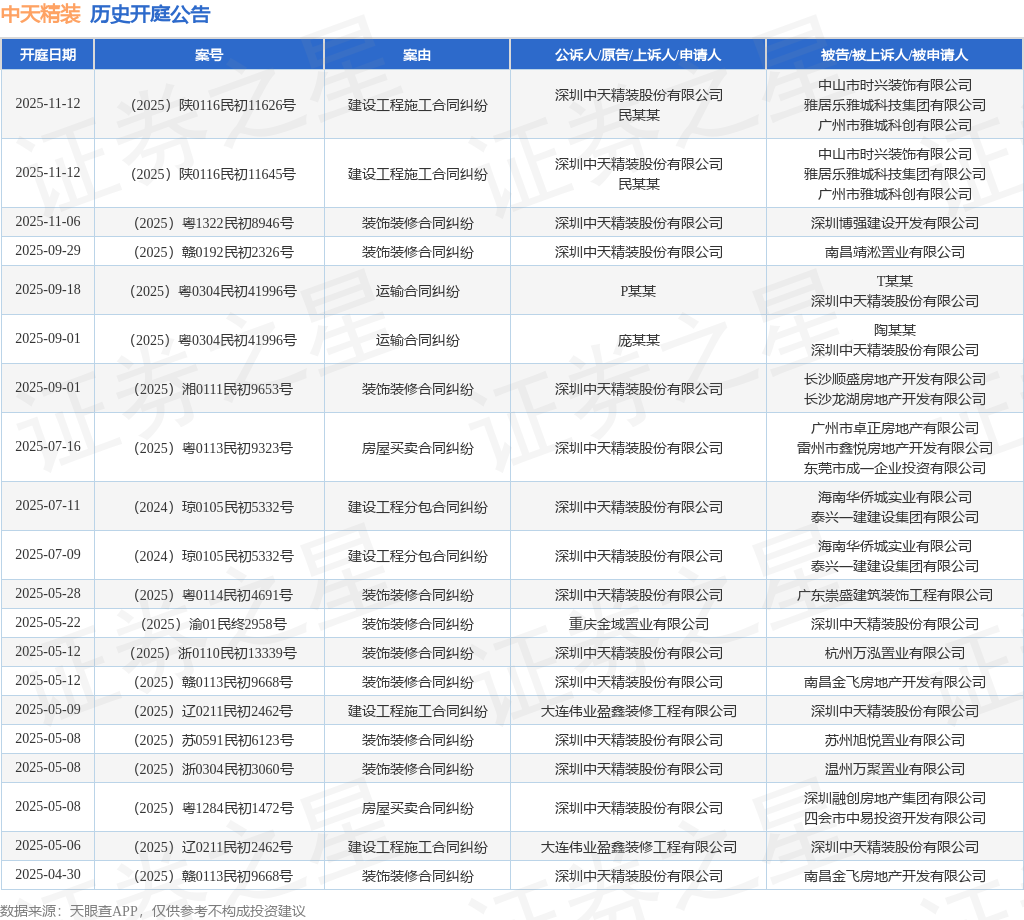This screenshot has height=920, width=1024.
Task: Select the 公诉人/原告/上诉人/申请人 header
Action: tap(638, 55)
